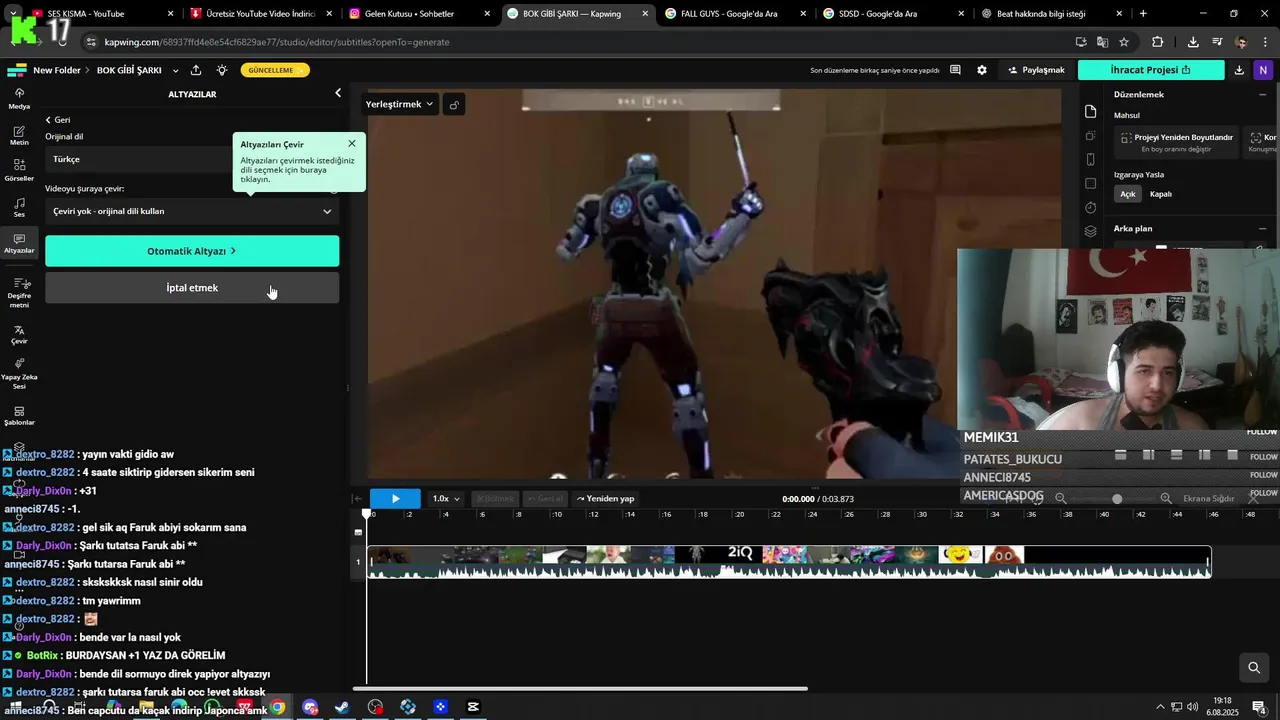
Task: Play the timeline video
Action: coord(395,499)
